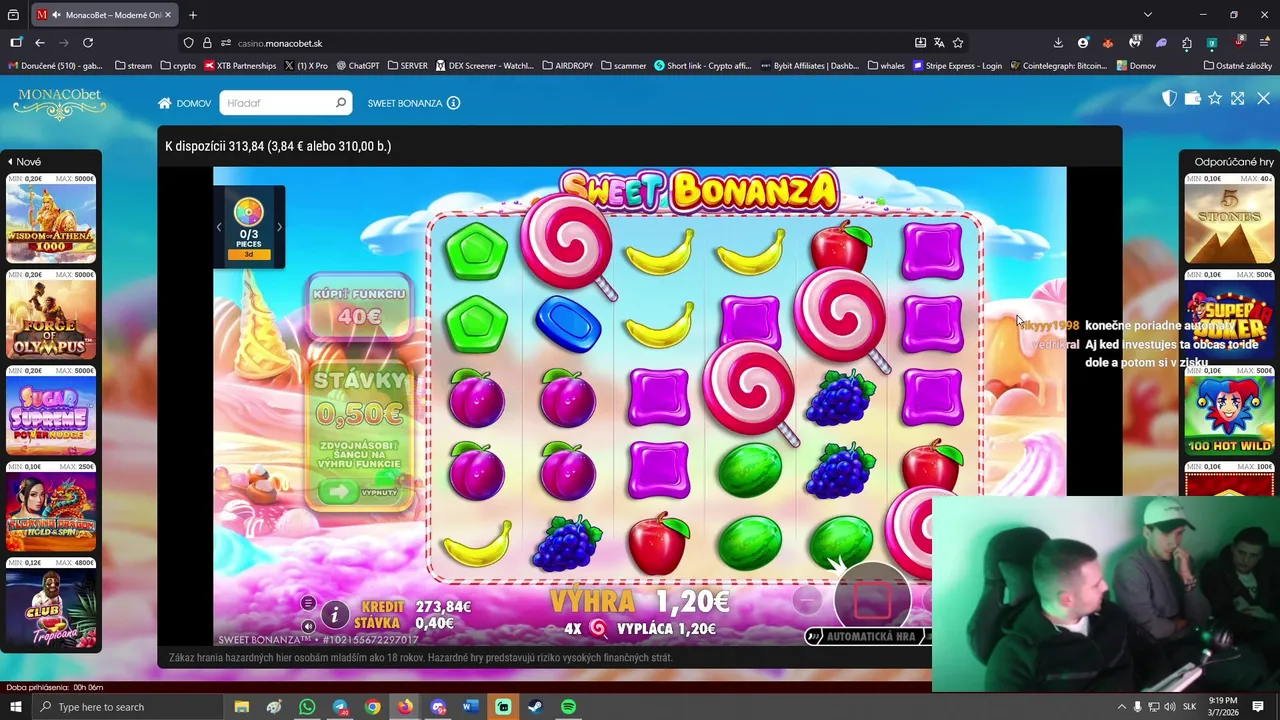
Task: Buy the feature for 40€
Action: click(359, 306)
